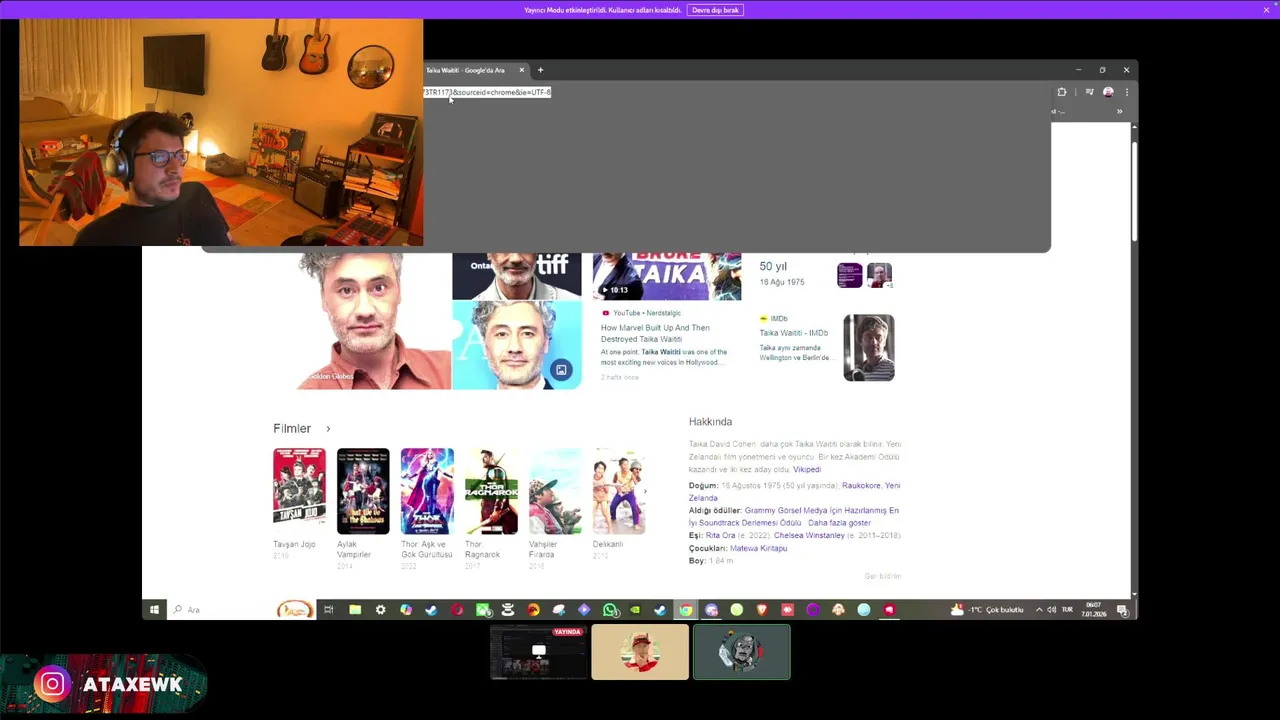
Task: Open Thor: Aşk ve Gök Gürültüsü poster
Action: point(427,491)
